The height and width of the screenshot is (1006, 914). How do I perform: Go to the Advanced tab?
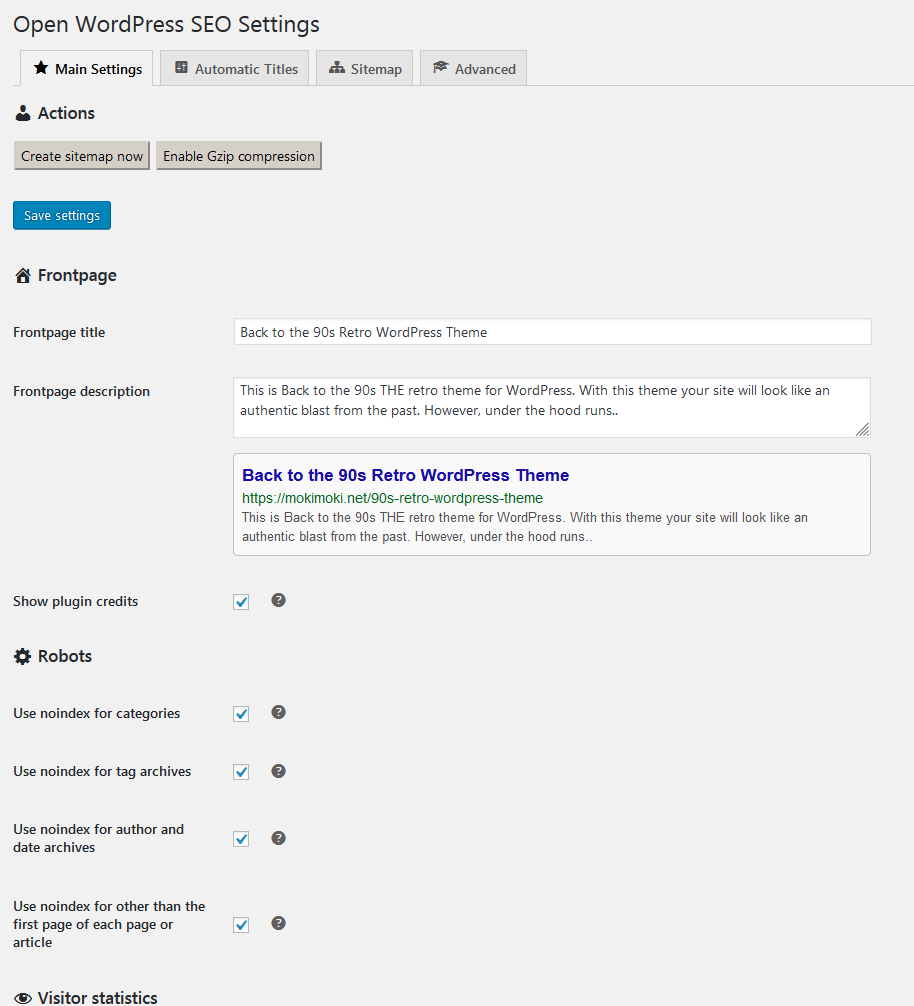[x=474, y=69]
